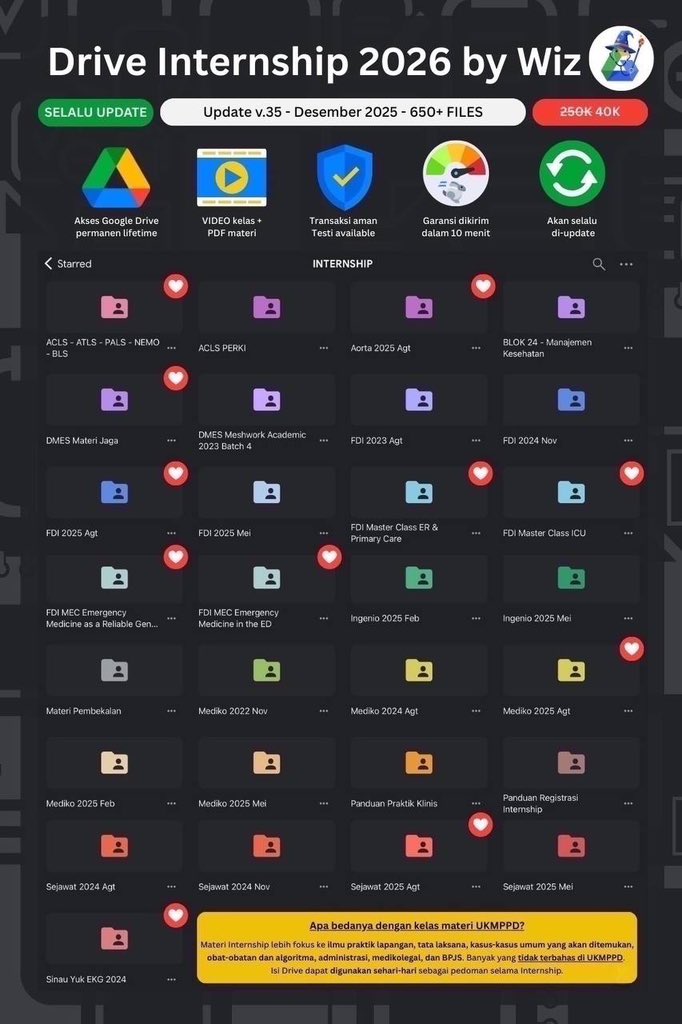Click the Google Drive logo icon
The image size is (682, 1024).
(116, 178)
